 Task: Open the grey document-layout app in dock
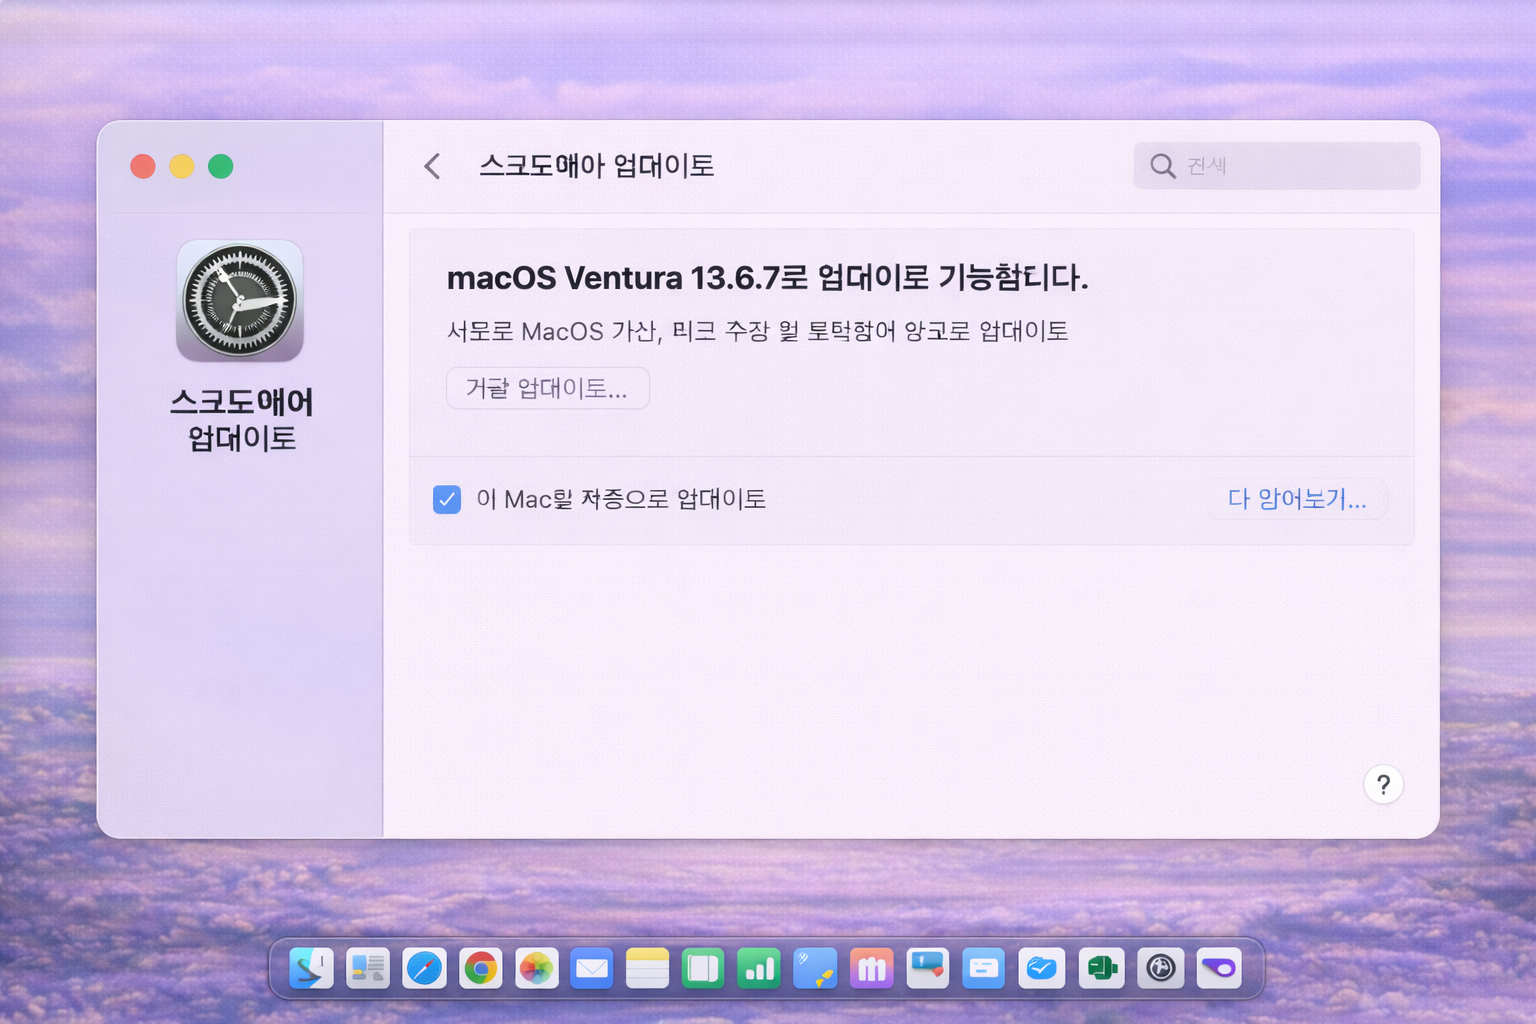[368, 968]
